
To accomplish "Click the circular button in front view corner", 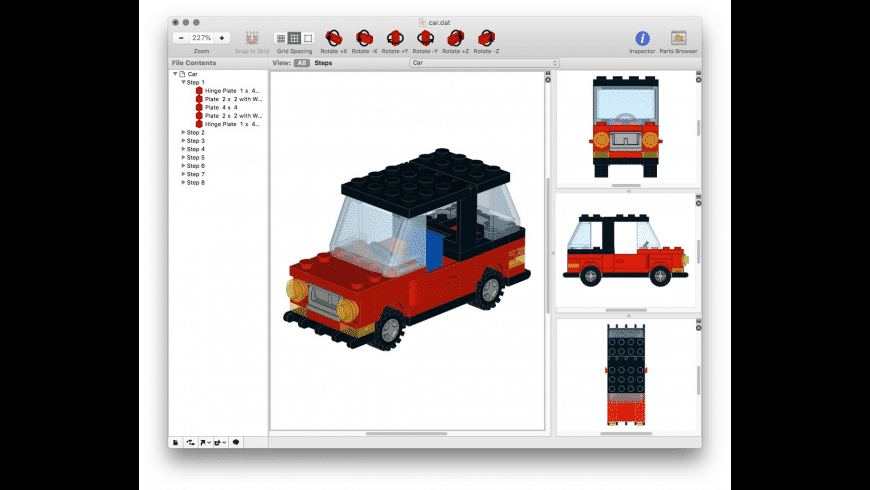I will tap(699, 80).
